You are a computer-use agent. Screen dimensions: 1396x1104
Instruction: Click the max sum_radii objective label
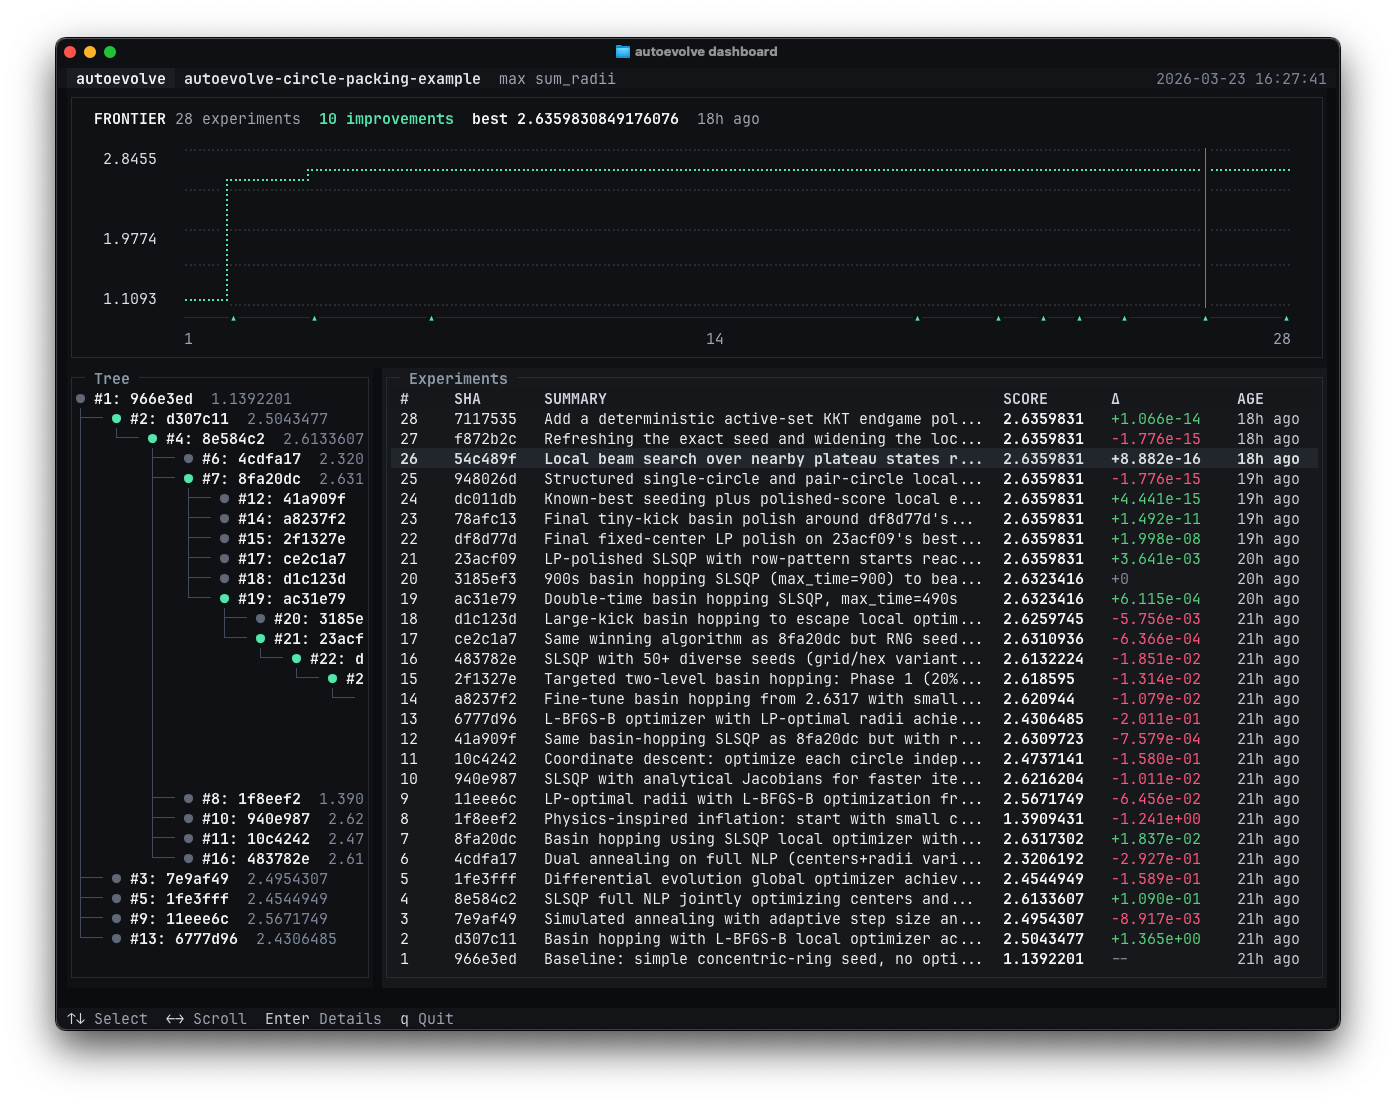(557, 79)
